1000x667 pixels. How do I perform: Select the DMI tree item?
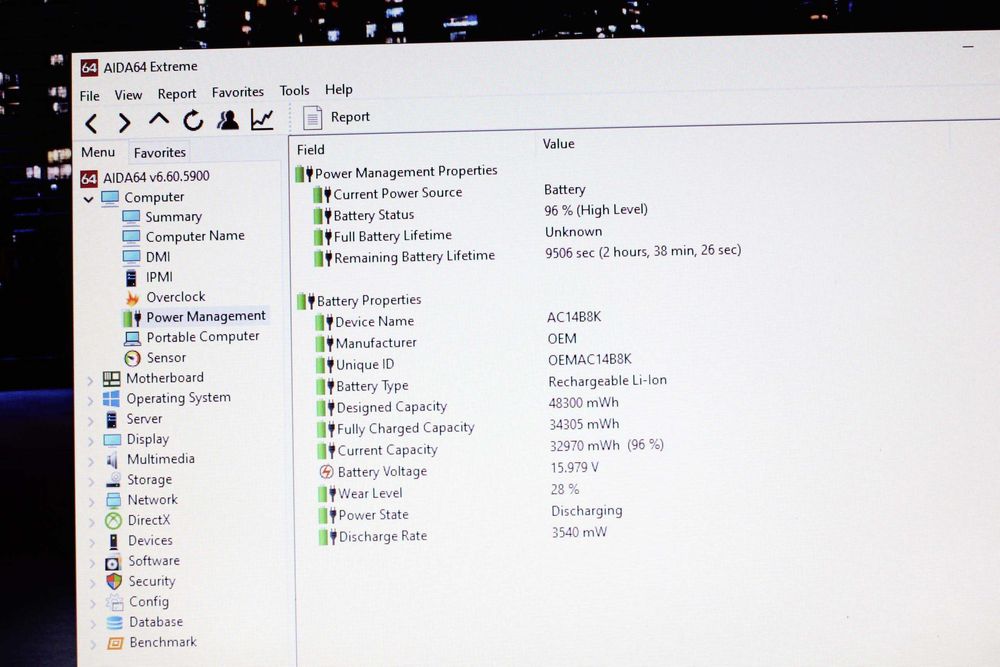click(158, 256)
